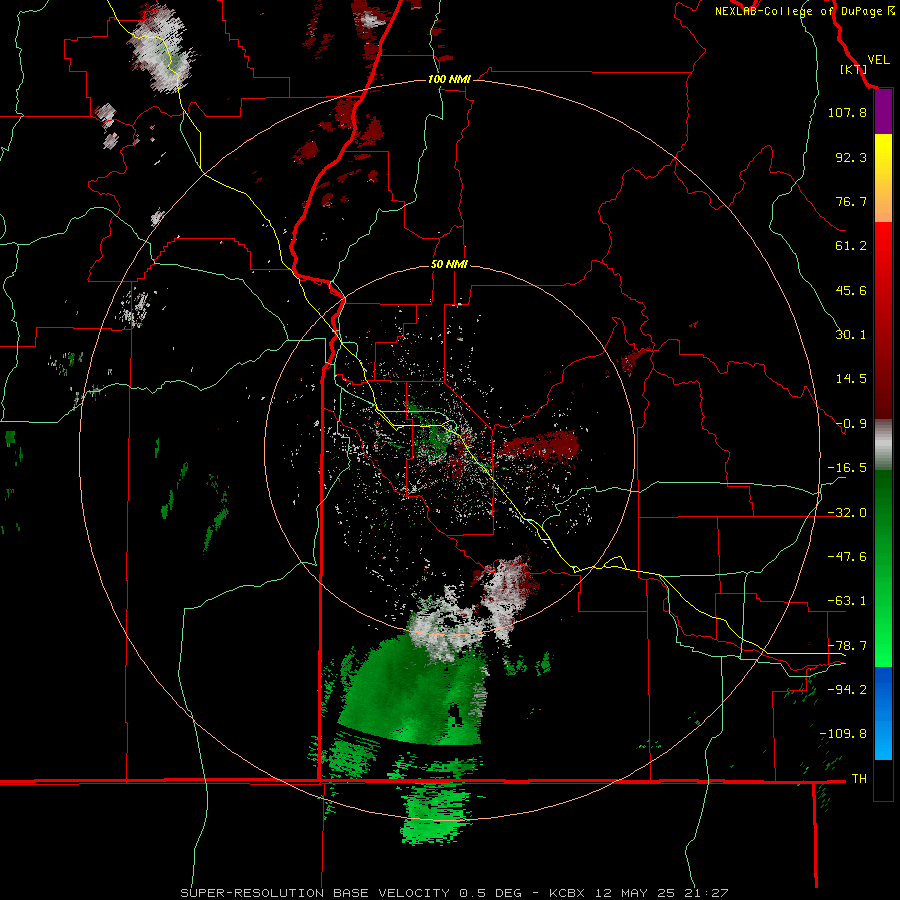Click the 61.2 velocity scale value
The height and width of the screenshot is (900, 900).
click(851, 246)
